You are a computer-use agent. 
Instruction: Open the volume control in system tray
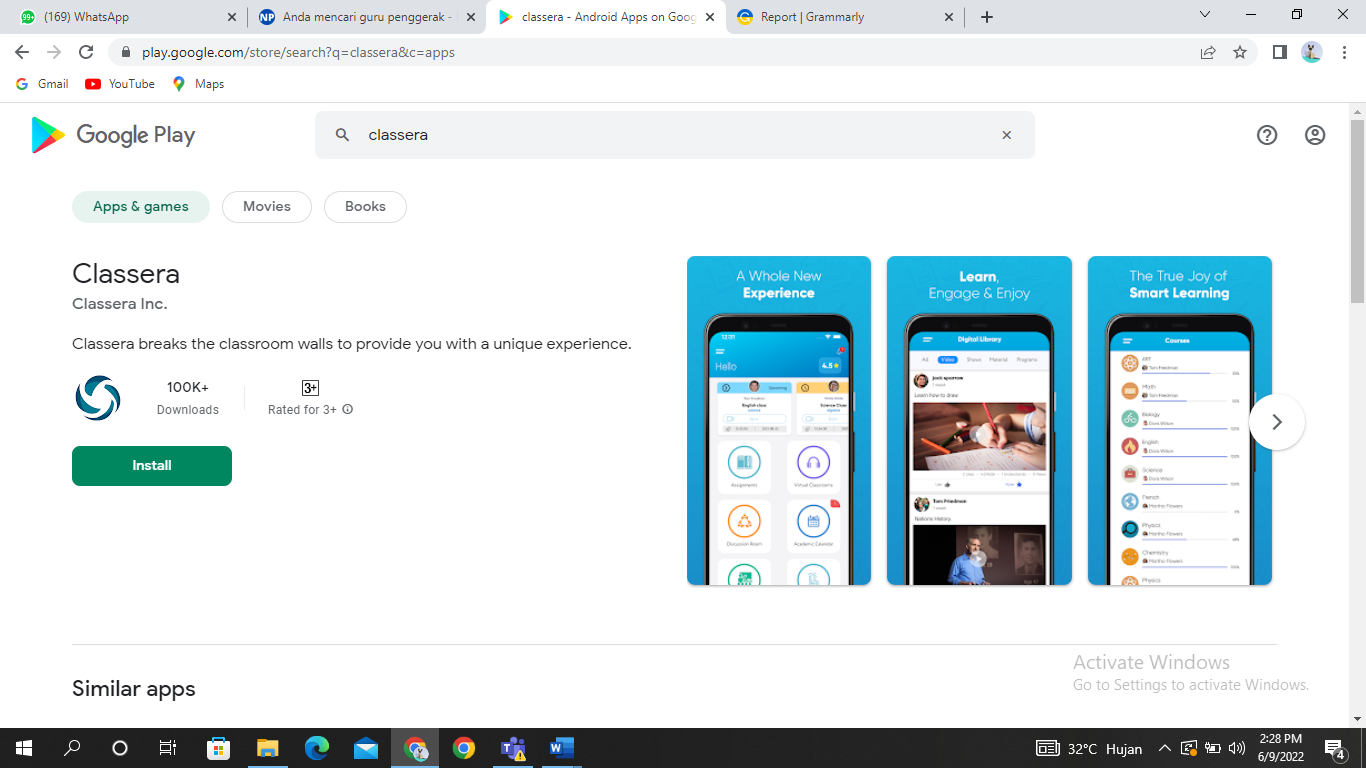tap(1237, 748)
